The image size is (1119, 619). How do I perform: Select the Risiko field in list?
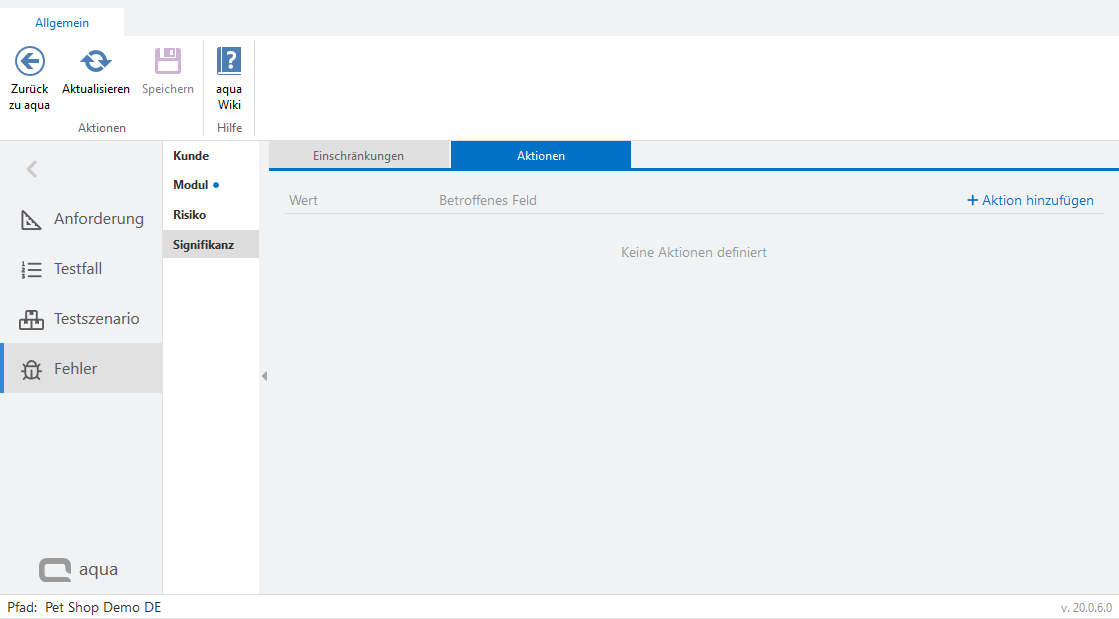189,215
